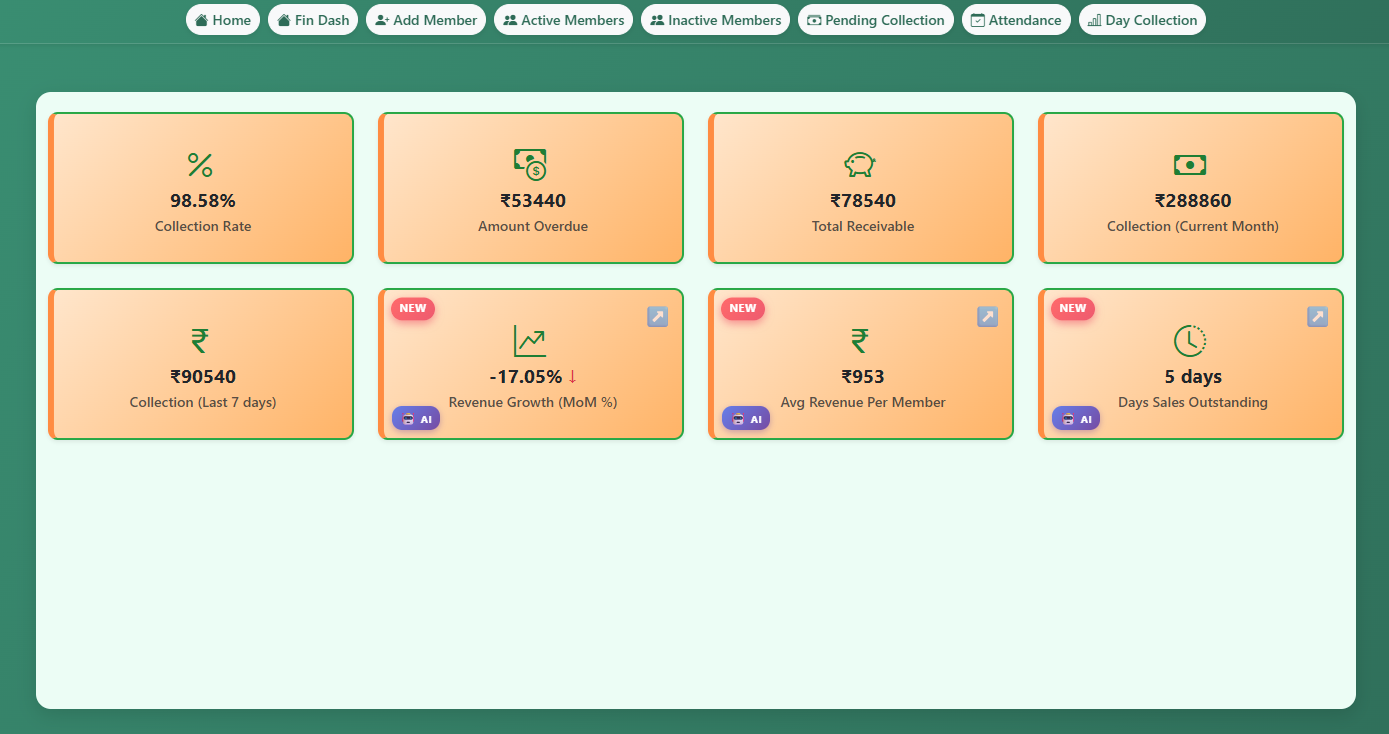This screenshot has height=734, width=1389.
Task: Click the NEW badge on Avg Revenue card
Action: [x=742, y=308]
